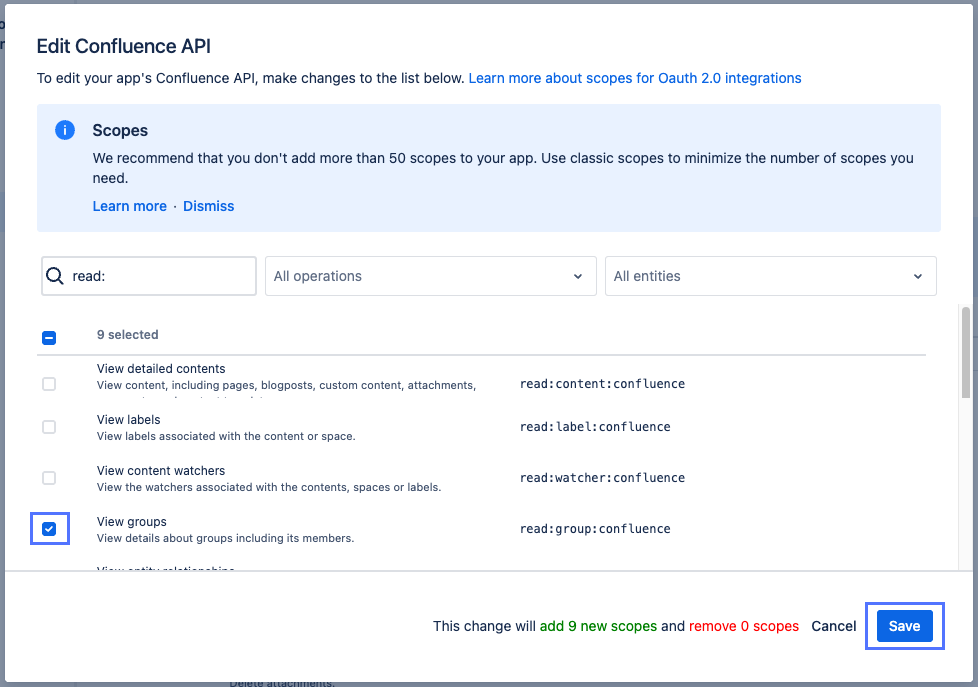Viewport: 978px width, 687px height.
Task: Toggle the select-all checkbox beside 9 selected
Action: [49, 338]
